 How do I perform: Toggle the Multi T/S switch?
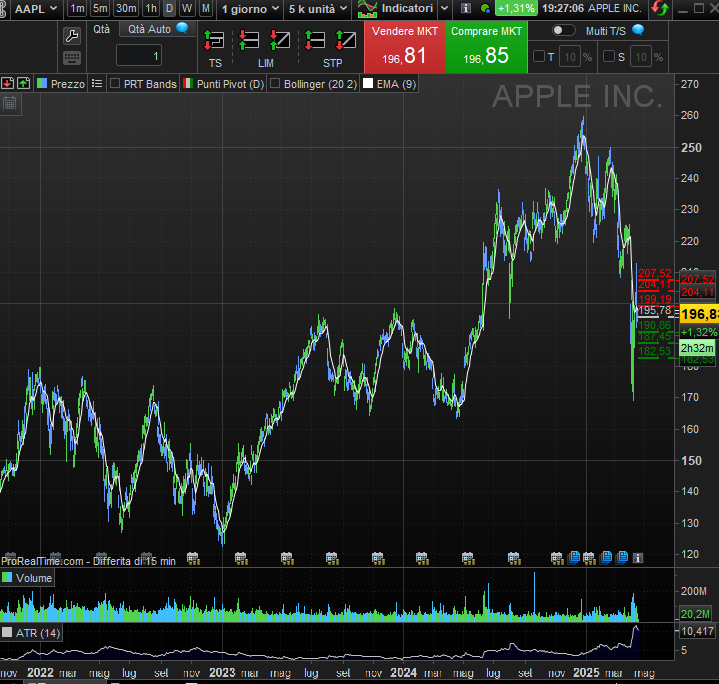(x=564, y=30)
